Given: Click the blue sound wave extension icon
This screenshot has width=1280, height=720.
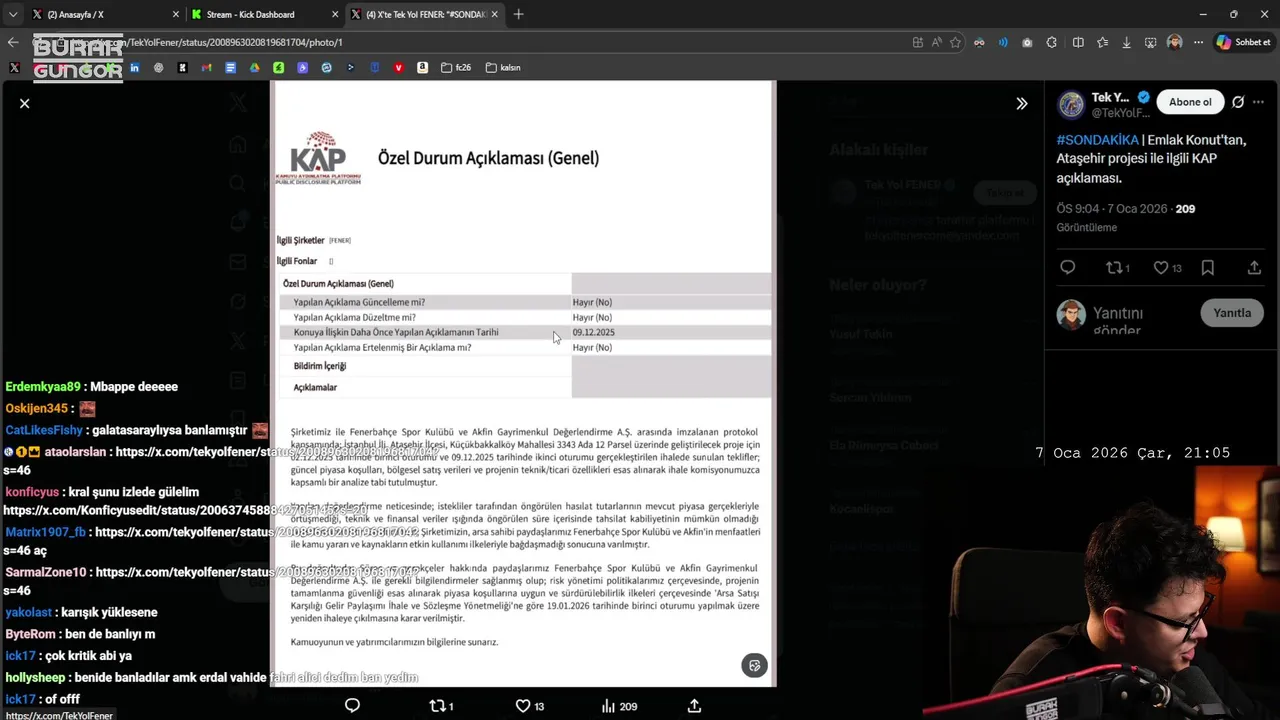Looking at the screenshot, I should 1003,42.
